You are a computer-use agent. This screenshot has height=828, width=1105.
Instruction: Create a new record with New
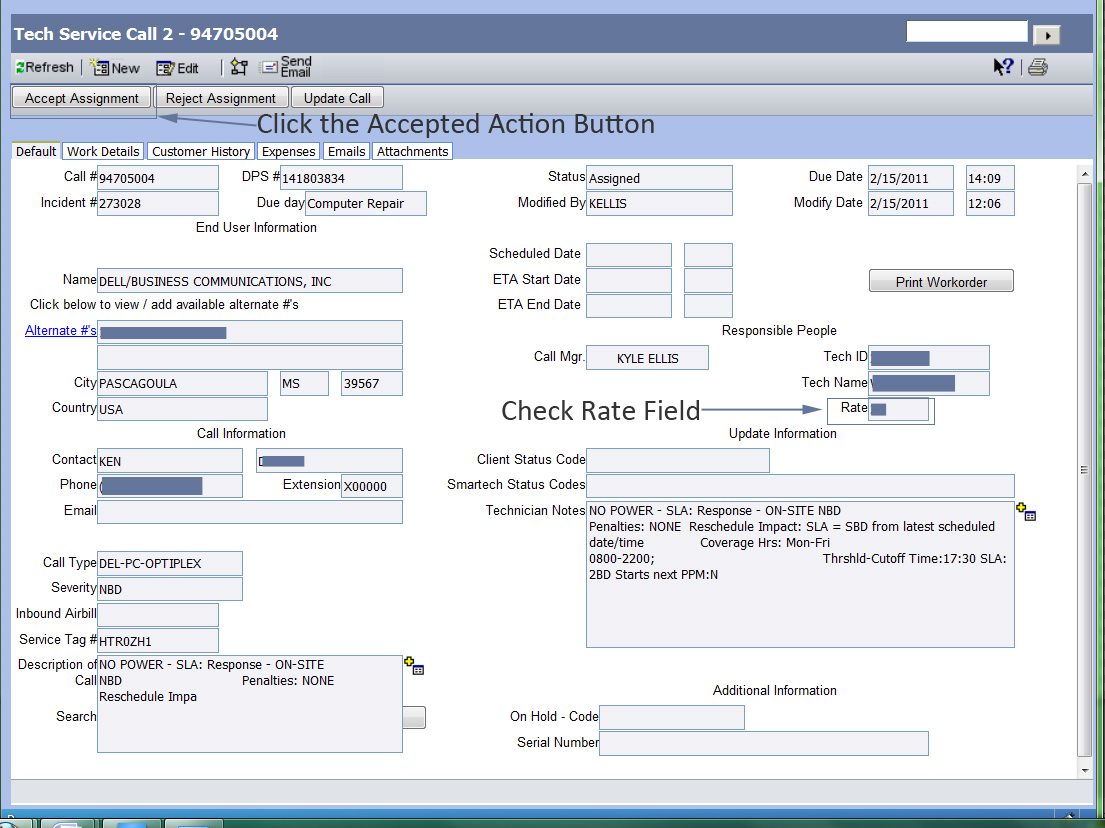click(114, 68)
